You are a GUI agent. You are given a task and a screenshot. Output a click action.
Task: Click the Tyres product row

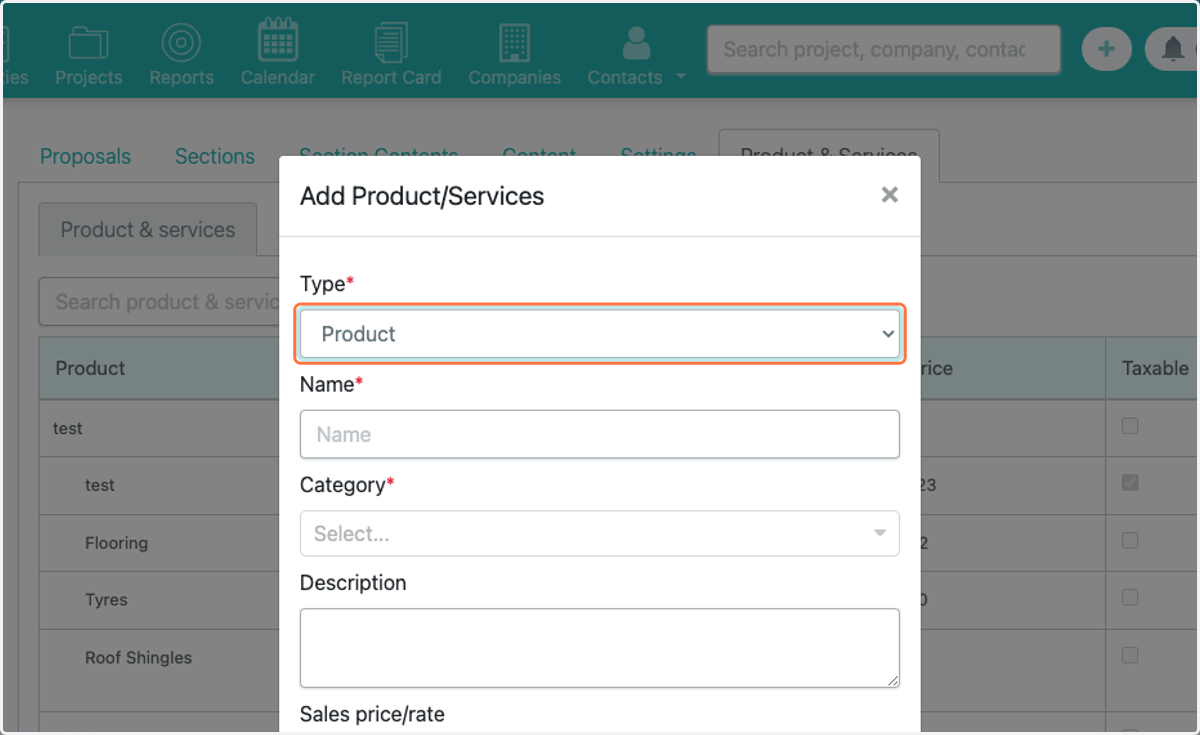tap(106, 600)
